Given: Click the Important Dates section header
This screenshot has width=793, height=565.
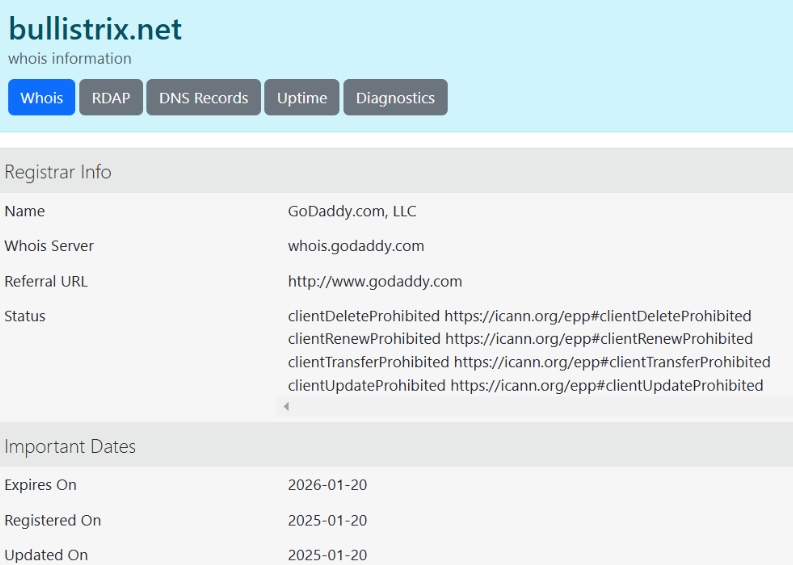Looking at the screenshot, I should (70, 447).
